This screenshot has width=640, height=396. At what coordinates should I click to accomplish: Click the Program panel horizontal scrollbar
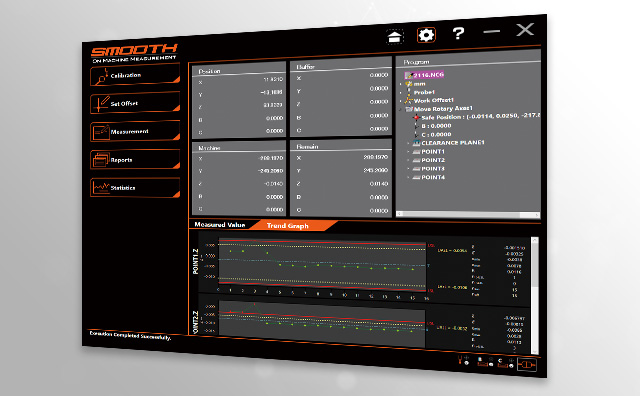468,214
